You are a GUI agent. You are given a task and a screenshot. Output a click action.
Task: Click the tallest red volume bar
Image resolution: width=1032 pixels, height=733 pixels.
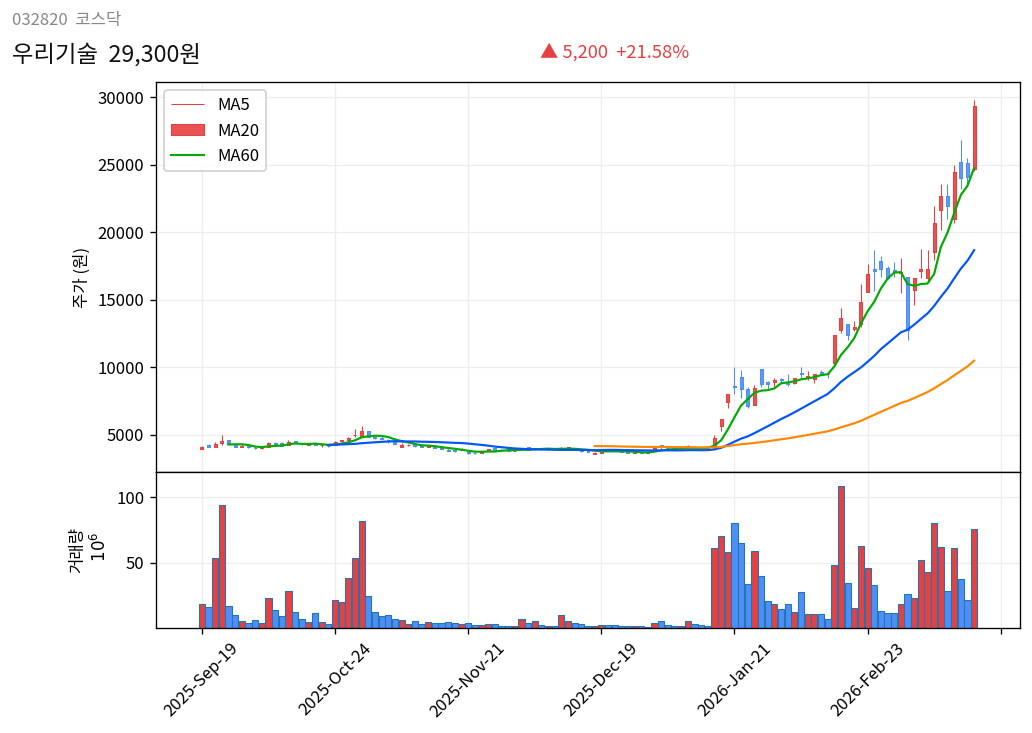(841, 555)
